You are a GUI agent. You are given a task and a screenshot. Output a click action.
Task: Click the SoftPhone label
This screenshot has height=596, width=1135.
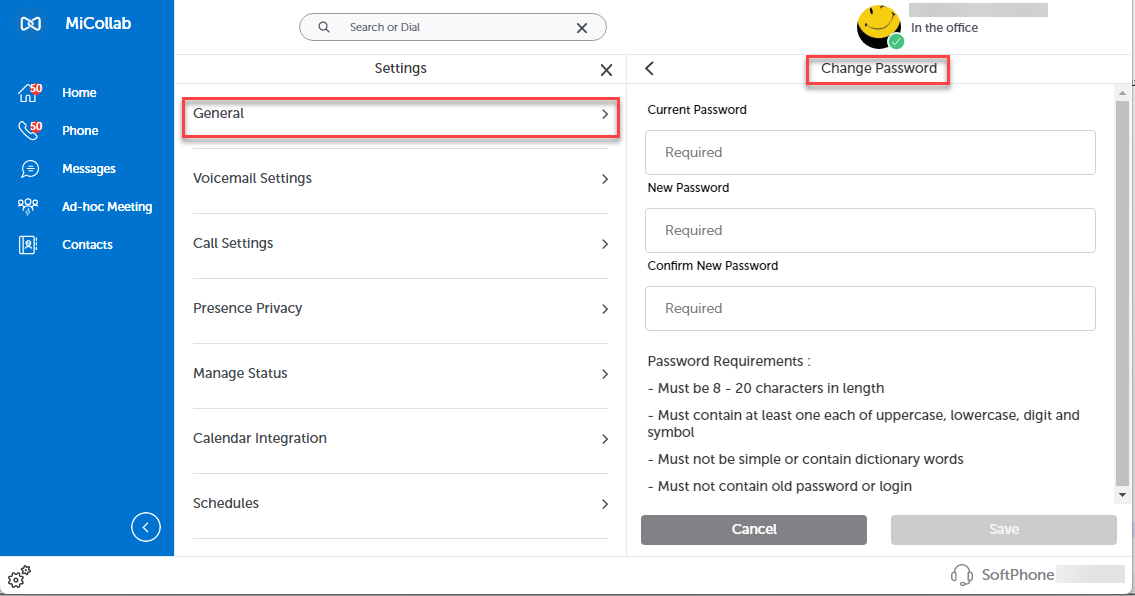(1018, 575)
